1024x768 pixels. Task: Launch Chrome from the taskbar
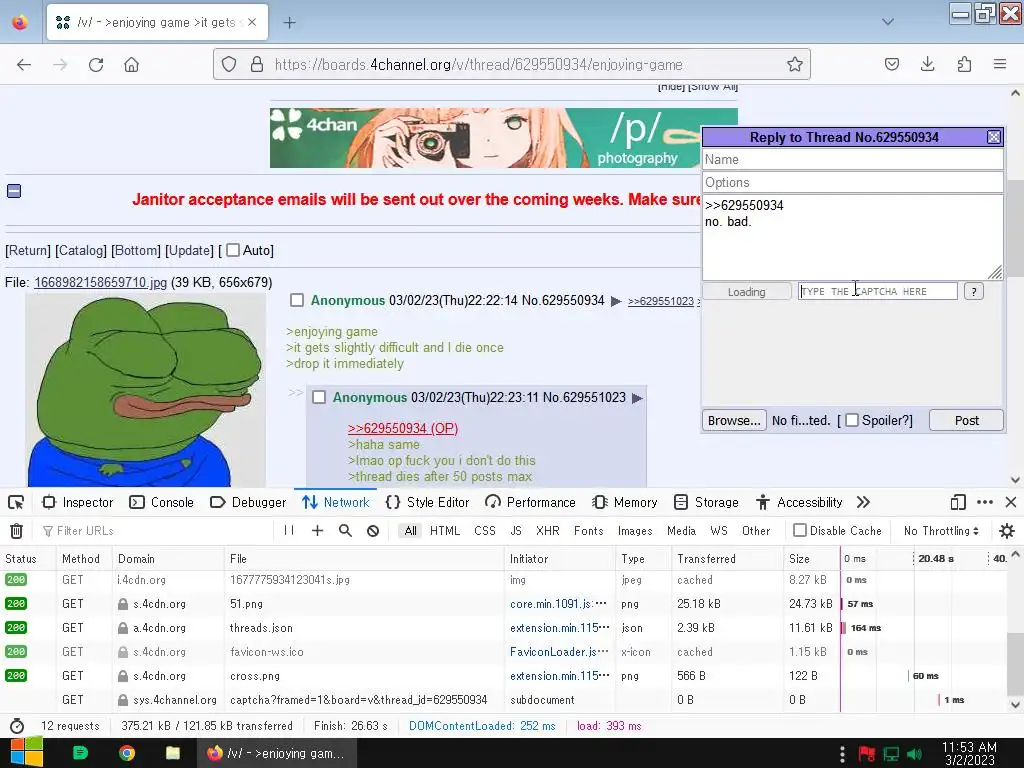pyautogui.click(x=127, y=753)
